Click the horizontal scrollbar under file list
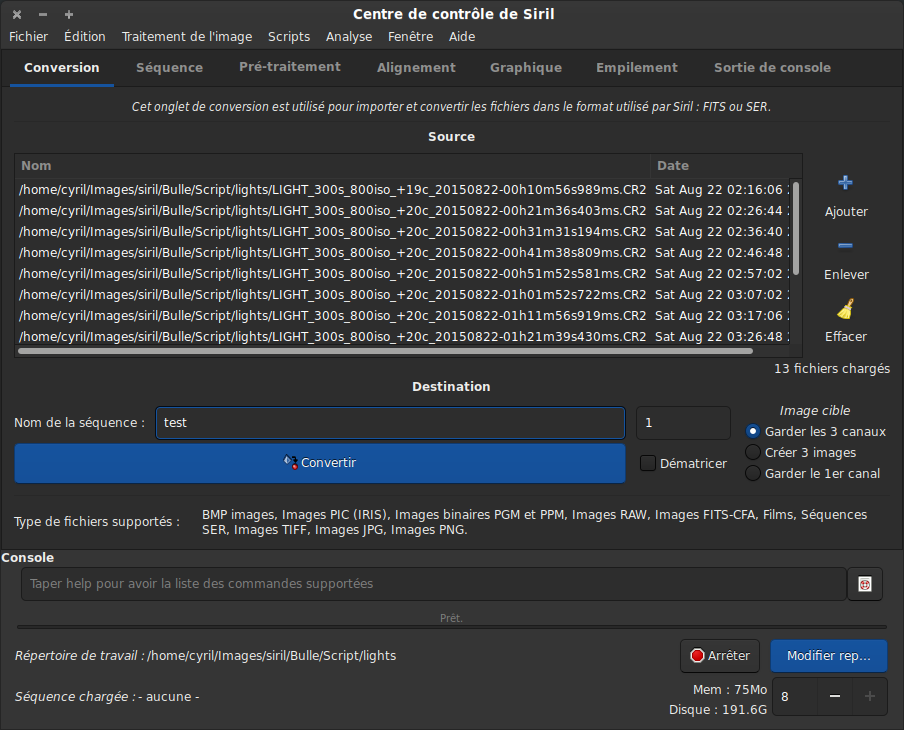 [x=385, y=351]
